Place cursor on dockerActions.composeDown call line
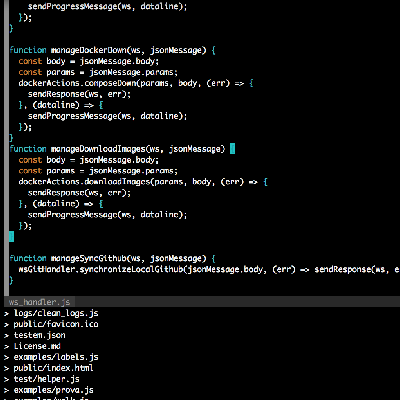This screenshot has height=400, width=400. tap(136, 83)
